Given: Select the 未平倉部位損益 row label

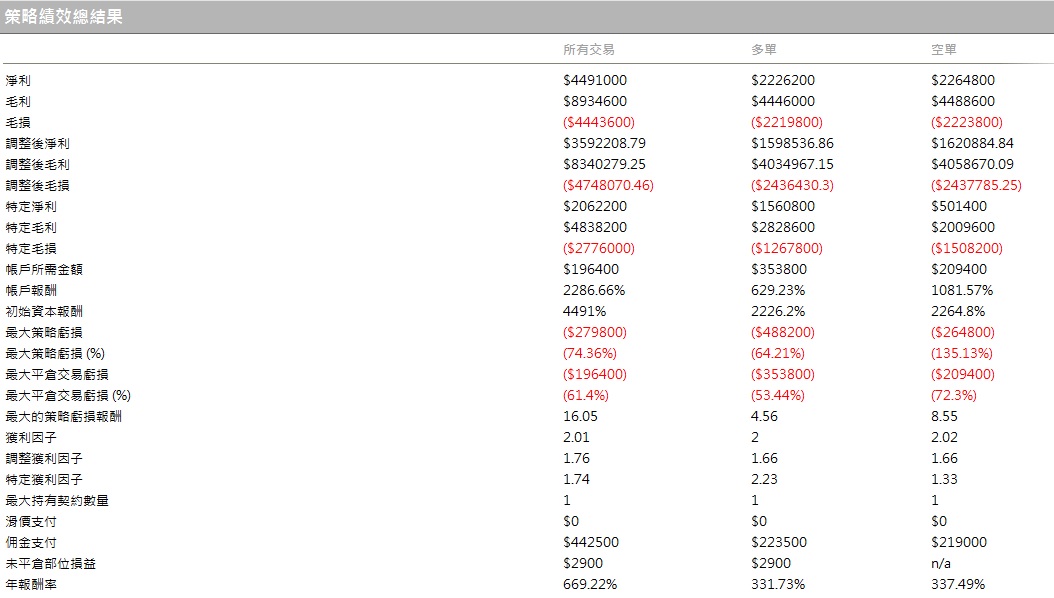Looking at the screenshot, I should (x=50, y=564).
